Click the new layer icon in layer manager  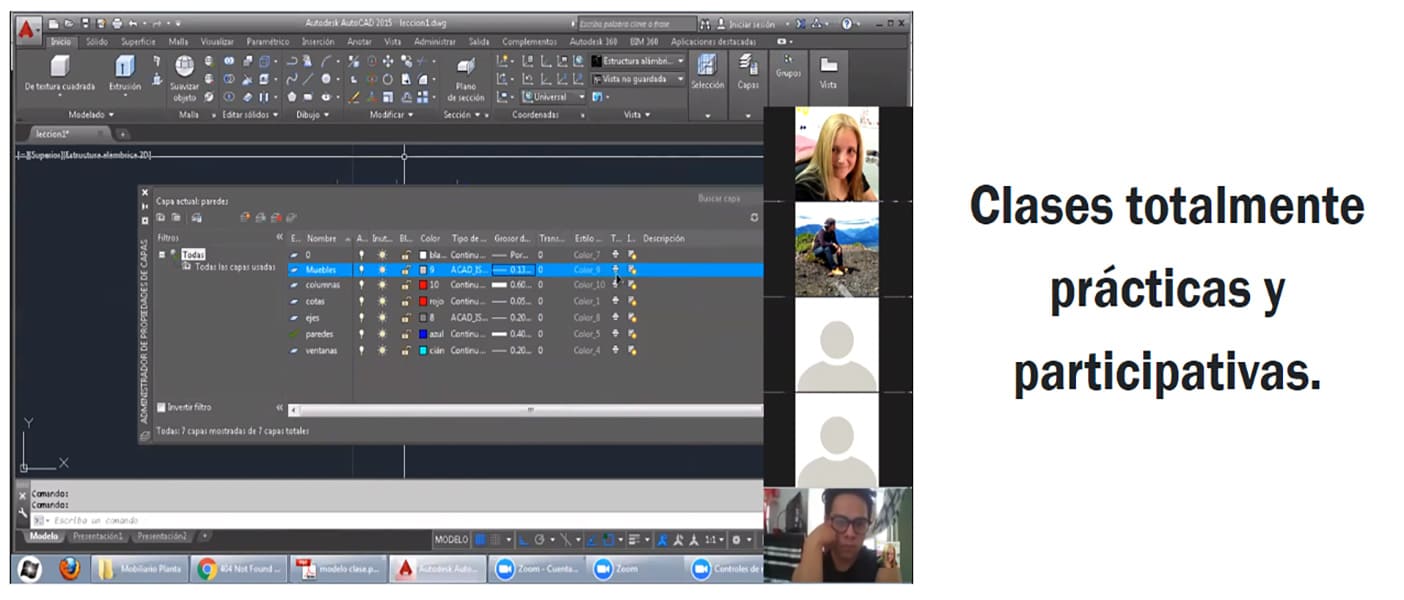[x=246, y=217]
